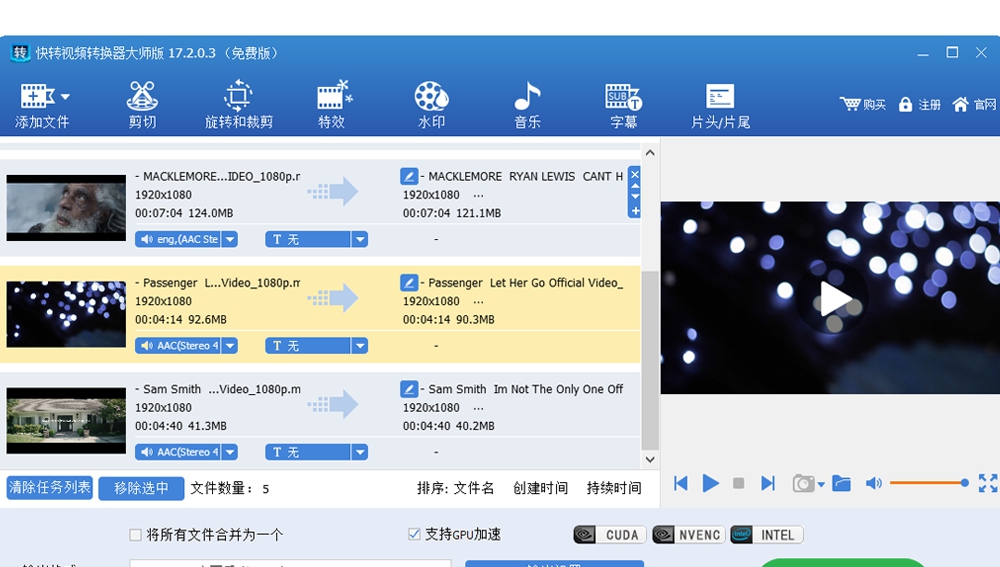
Task: Edit output name for Passenger file
Action: (409, 283)
